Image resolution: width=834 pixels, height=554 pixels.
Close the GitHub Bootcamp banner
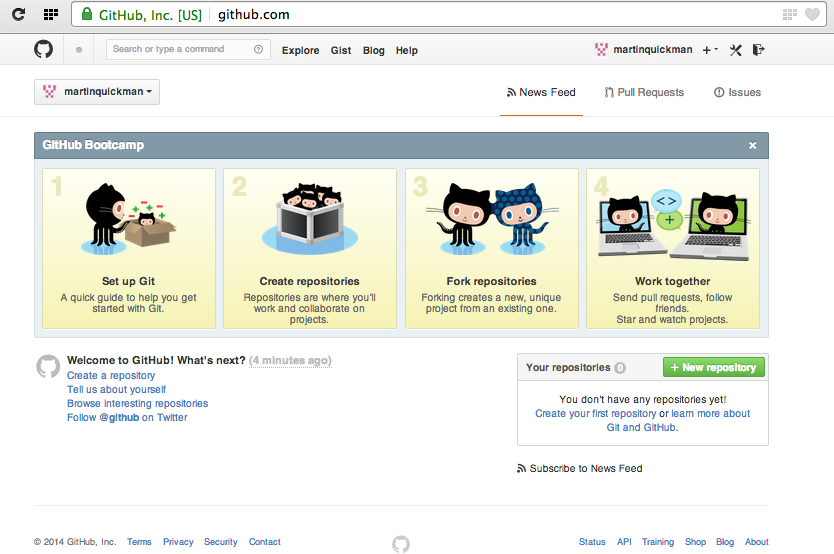pyautogui.click(x=753, y=145)
